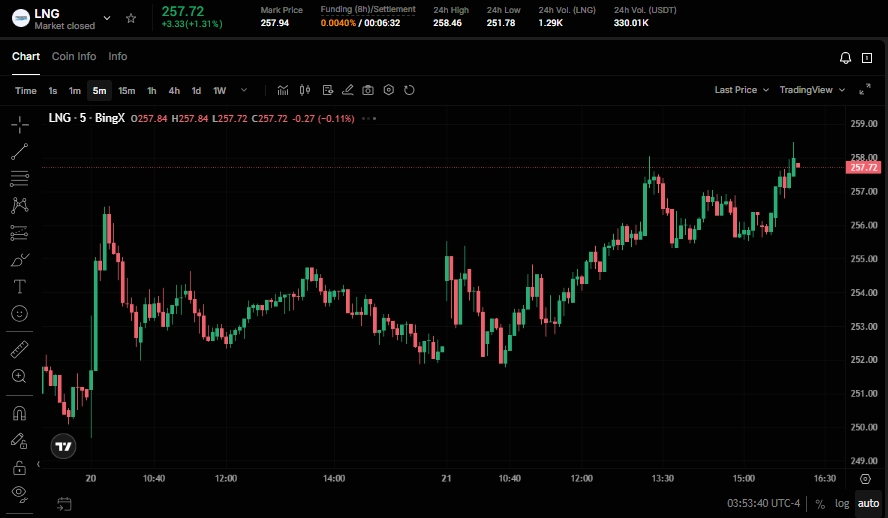Open the Last Price dropdown
The width and height of the screenshot is (888, 518).
click(741, 90)
